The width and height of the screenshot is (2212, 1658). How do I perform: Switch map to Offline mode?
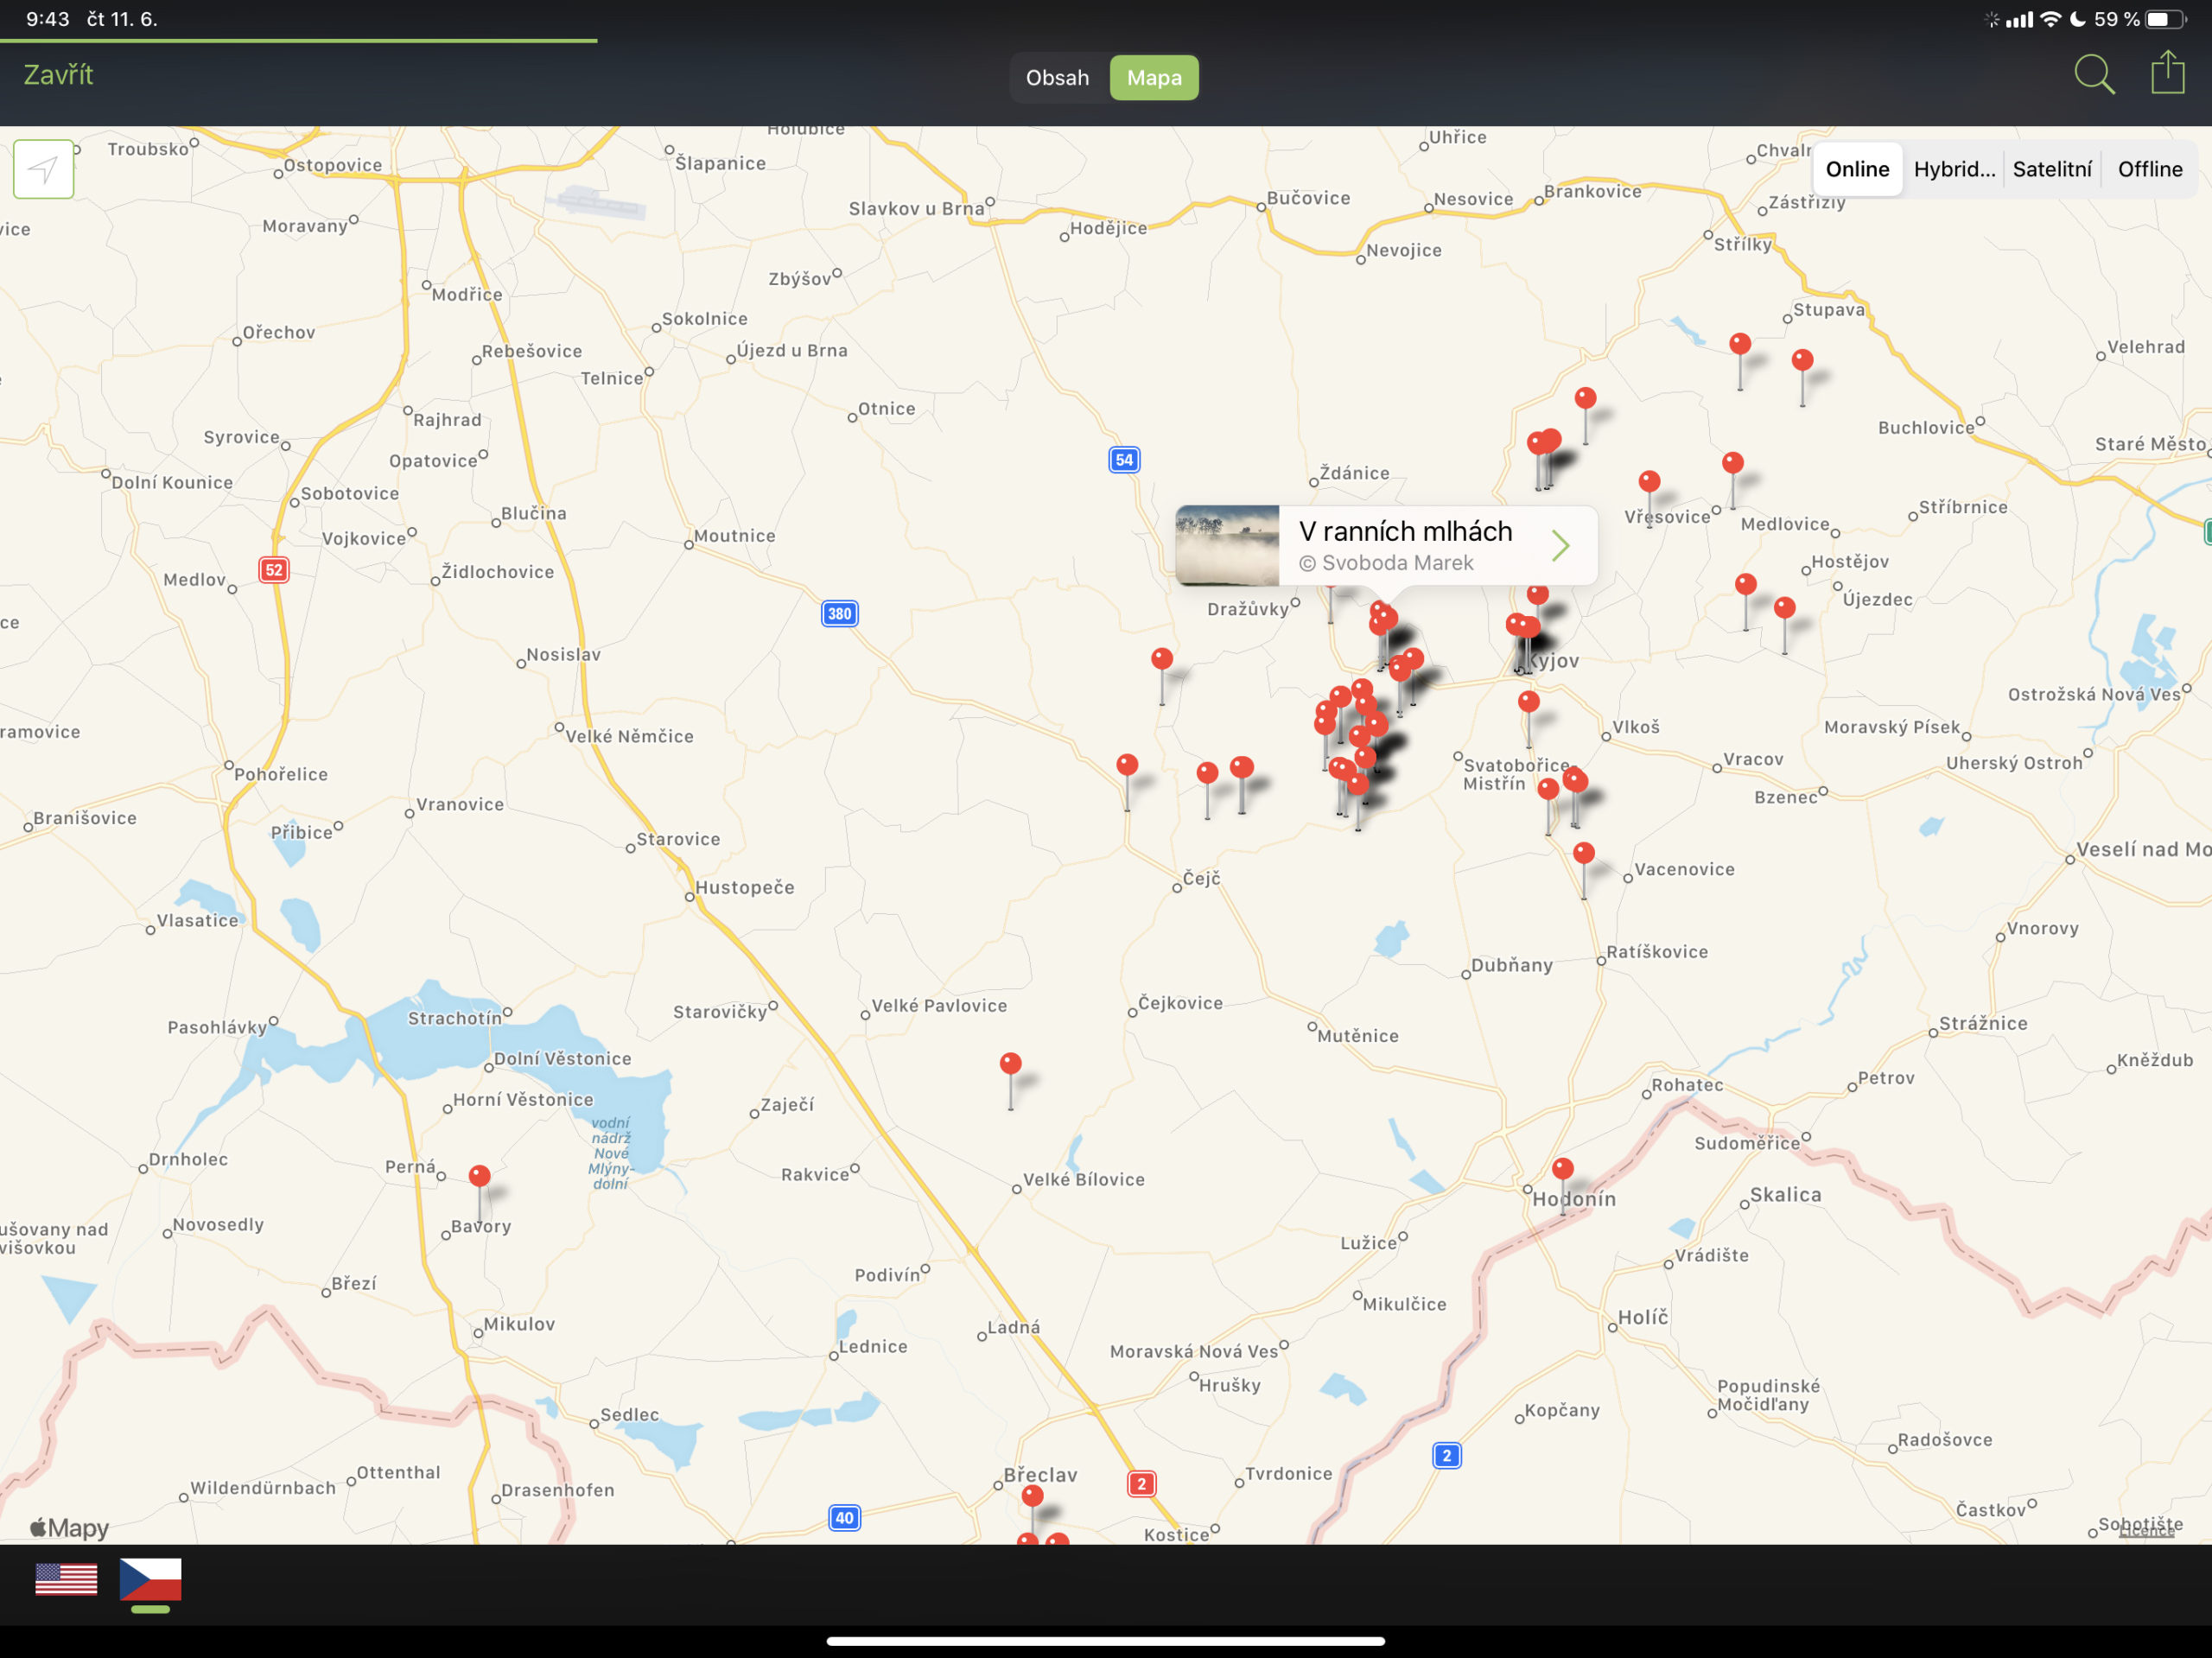pos(2149,169)
